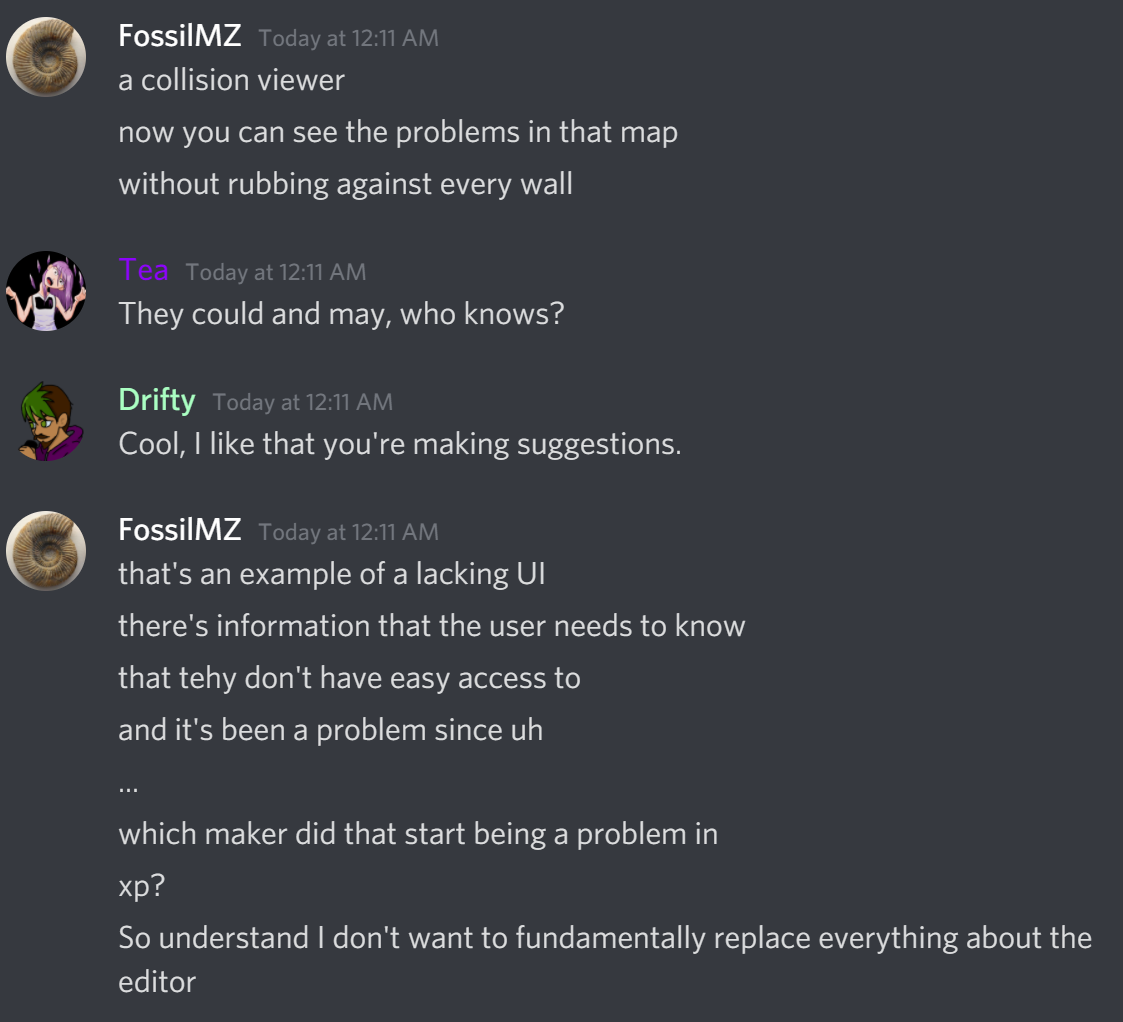Click timestamp on FossilMZ's first message group
Screen dimensions: 1123x1022
348,38
